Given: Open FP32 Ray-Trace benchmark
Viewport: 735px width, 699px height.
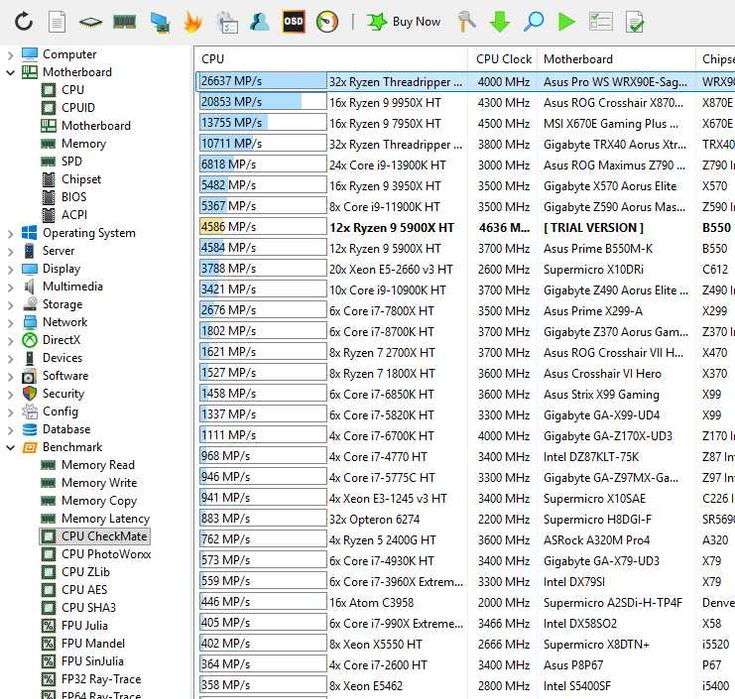Looking at the screenshot, I should tap(101, 679).
